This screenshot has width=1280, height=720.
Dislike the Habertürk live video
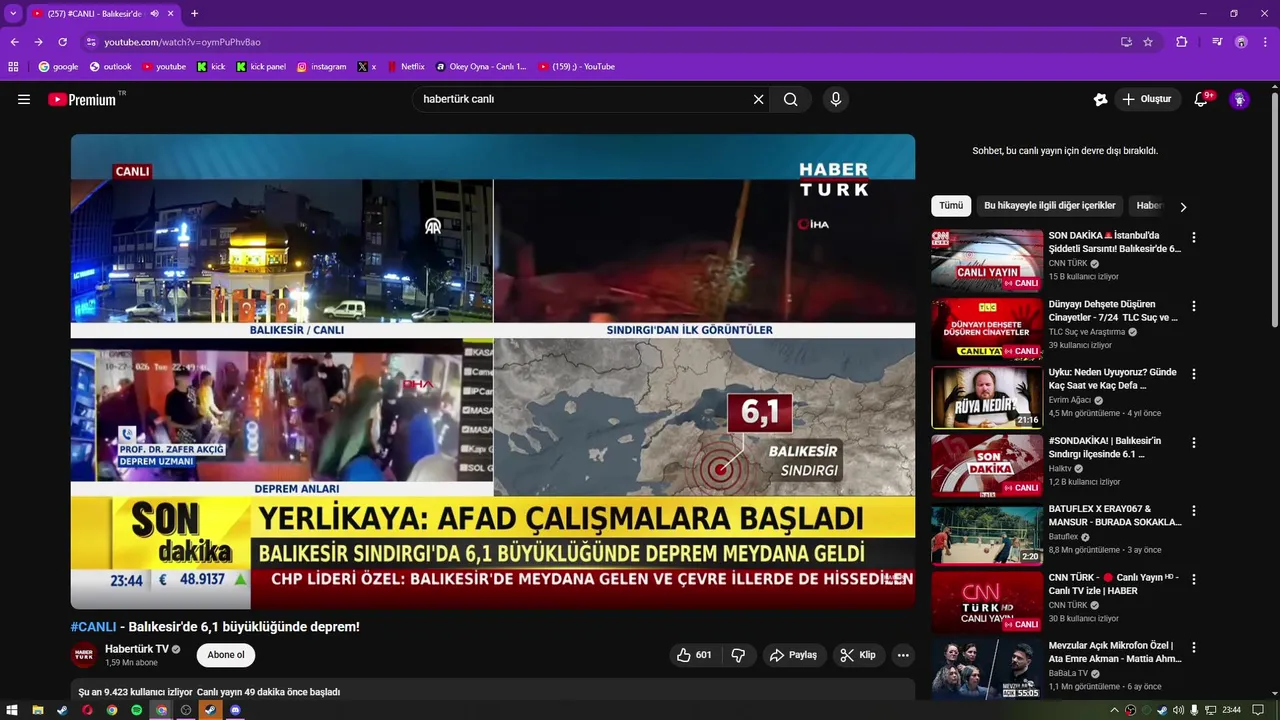point(738,655)
